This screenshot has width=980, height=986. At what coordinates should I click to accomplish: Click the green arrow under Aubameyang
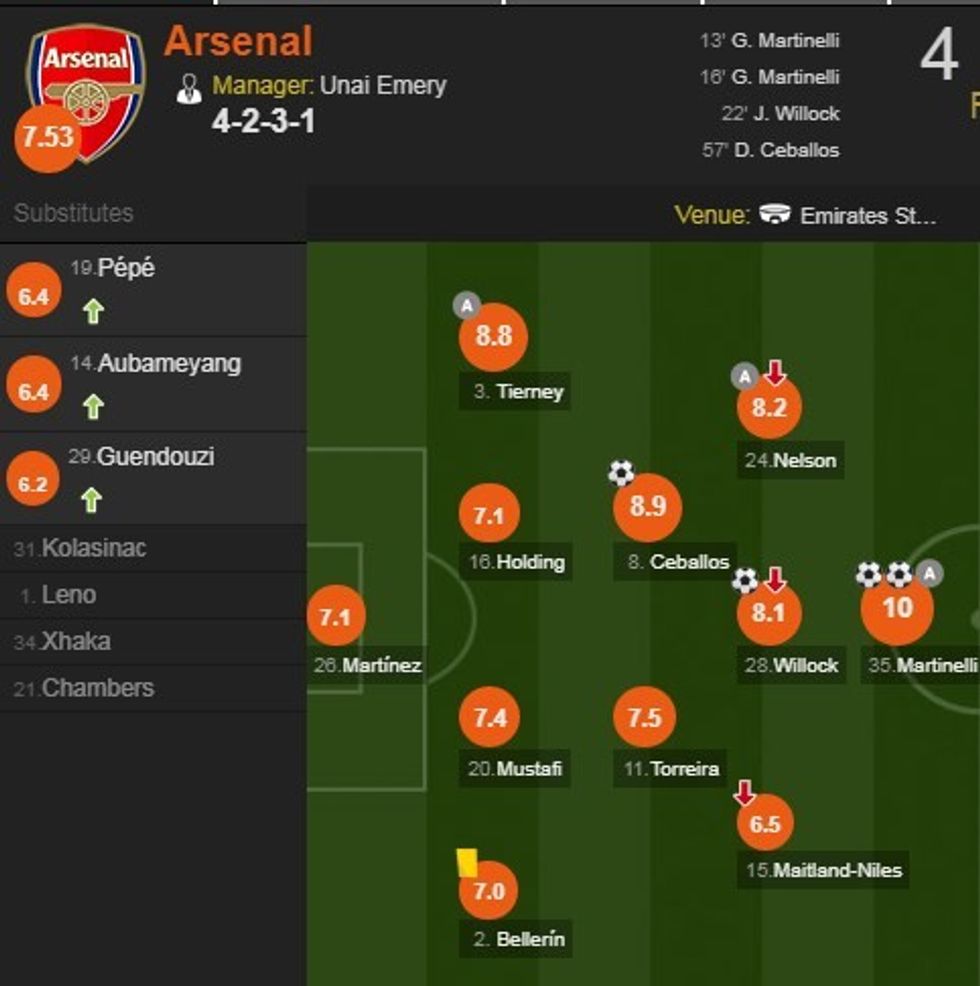pos(92,406)
